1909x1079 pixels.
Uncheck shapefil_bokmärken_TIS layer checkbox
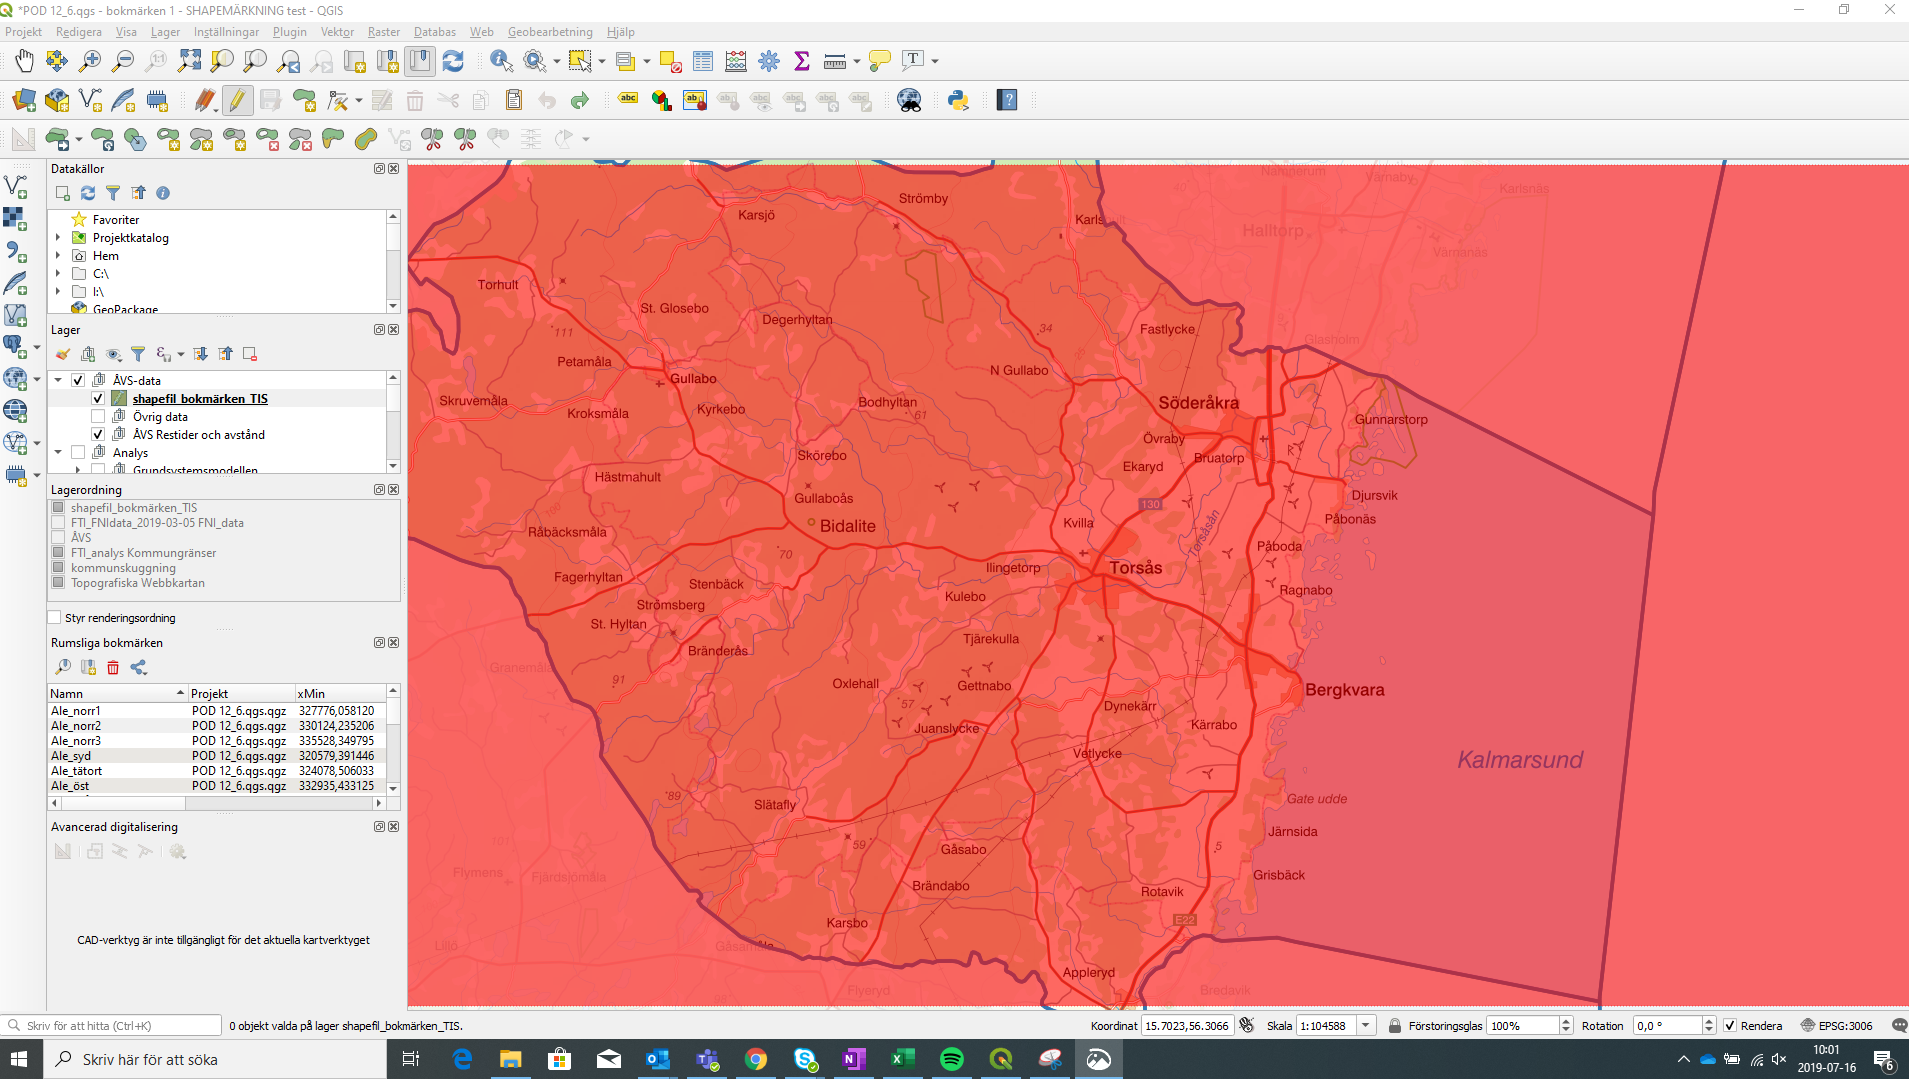pos(98,398)
